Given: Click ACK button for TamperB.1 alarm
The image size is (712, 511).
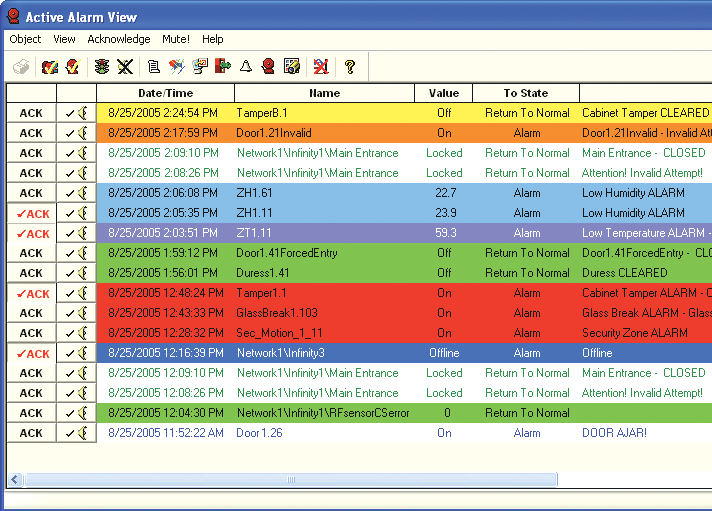Looking at the screenshot, I should pos(31,113).
